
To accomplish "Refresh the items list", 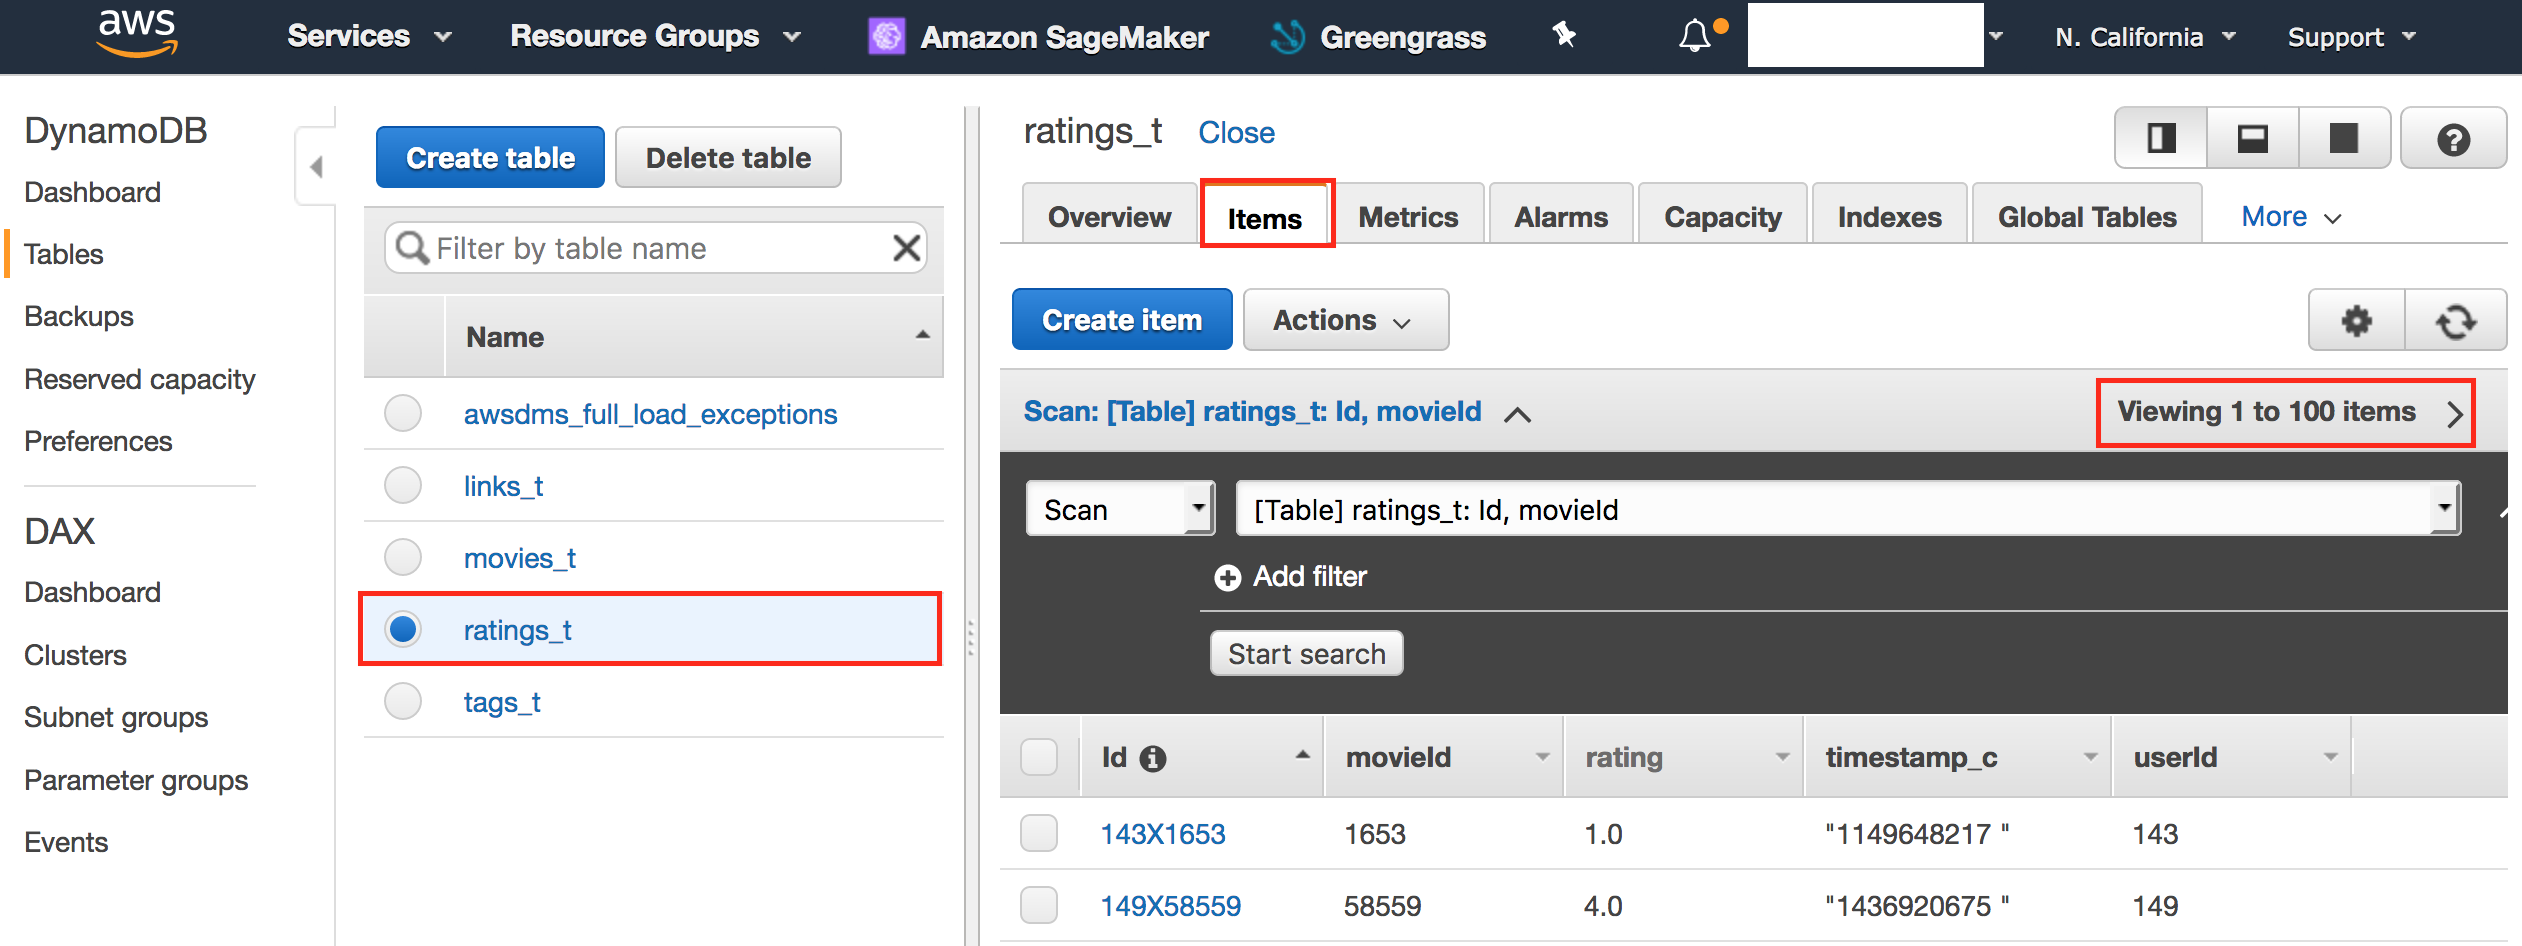I will 2456,320.
